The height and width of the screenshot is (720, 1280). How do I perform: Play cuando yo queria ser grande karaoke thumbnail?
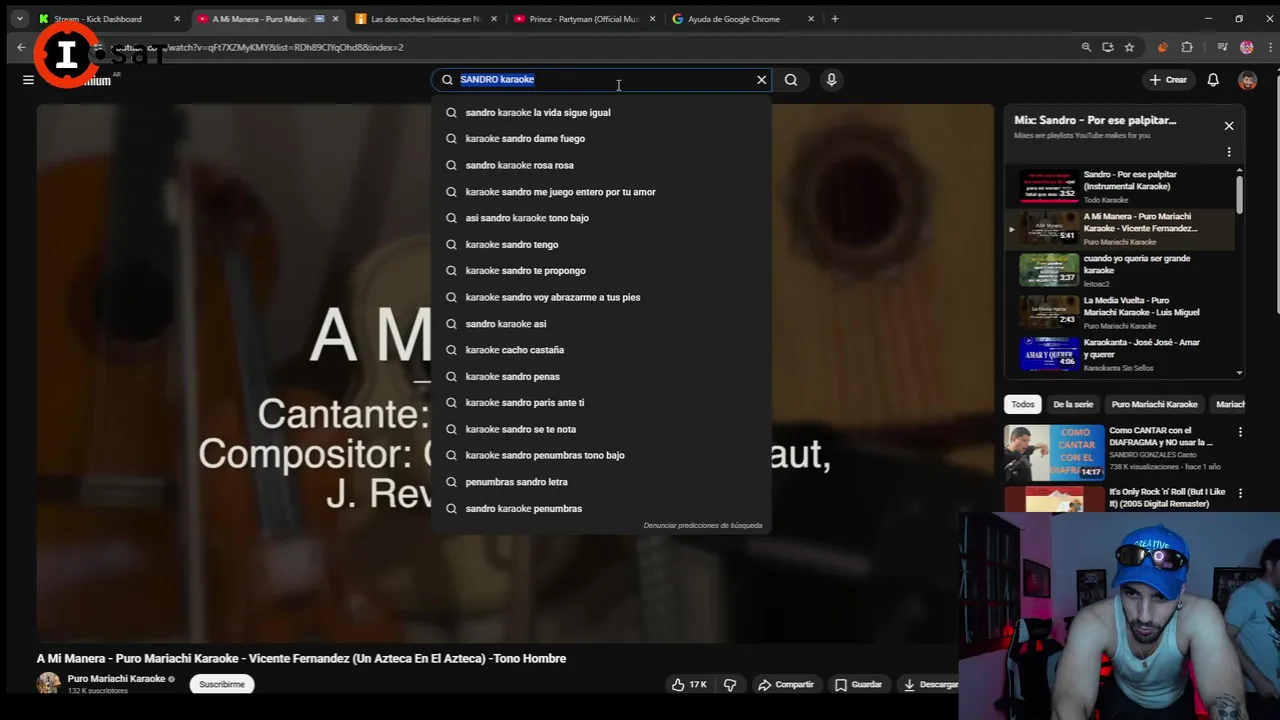coord(1048,270)
